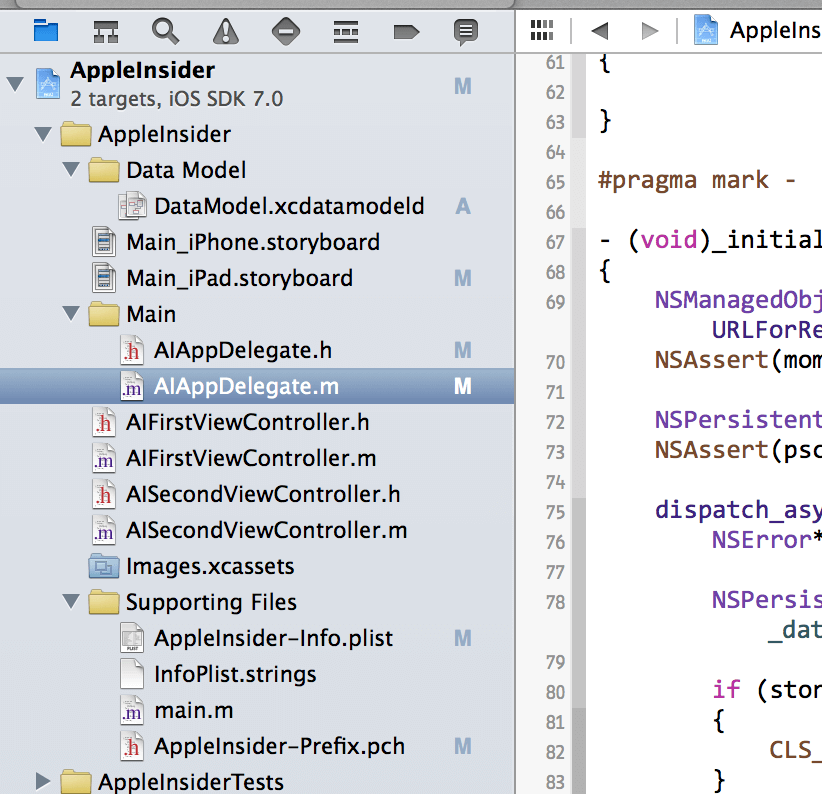Click line number 75 in gutter

click(555, 512)
